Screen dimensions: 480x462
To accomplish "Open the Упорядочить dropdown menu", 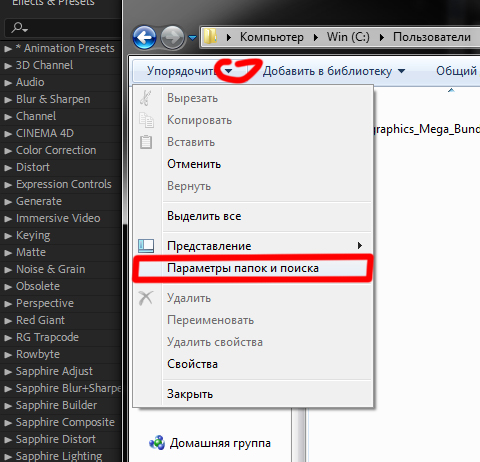I will [189, 71].
